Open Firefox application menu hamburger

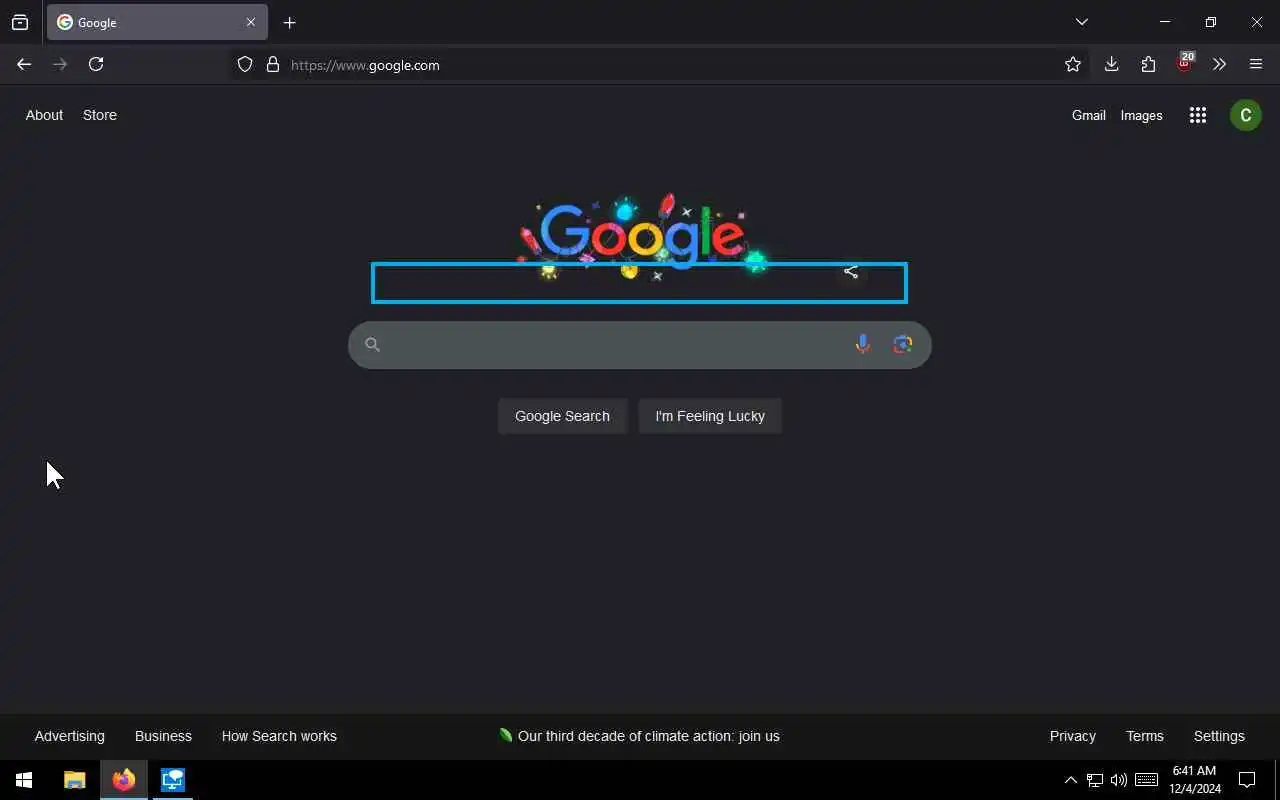click(x=1256, y=64)
